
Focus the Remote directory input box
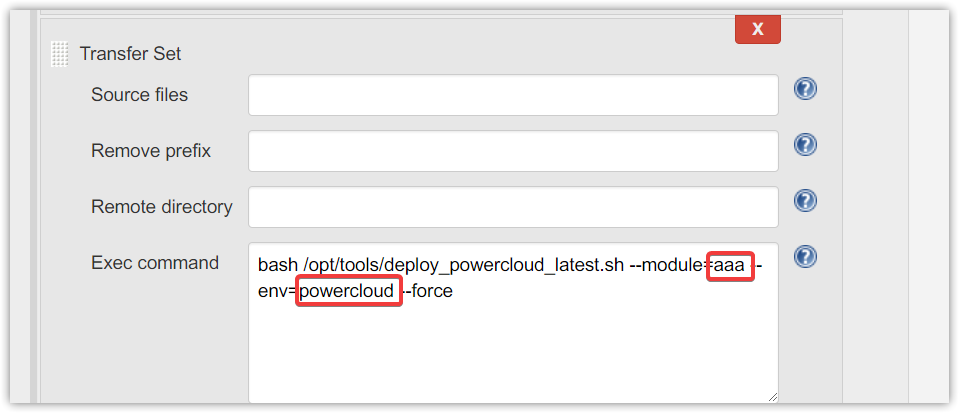(513, 207)
